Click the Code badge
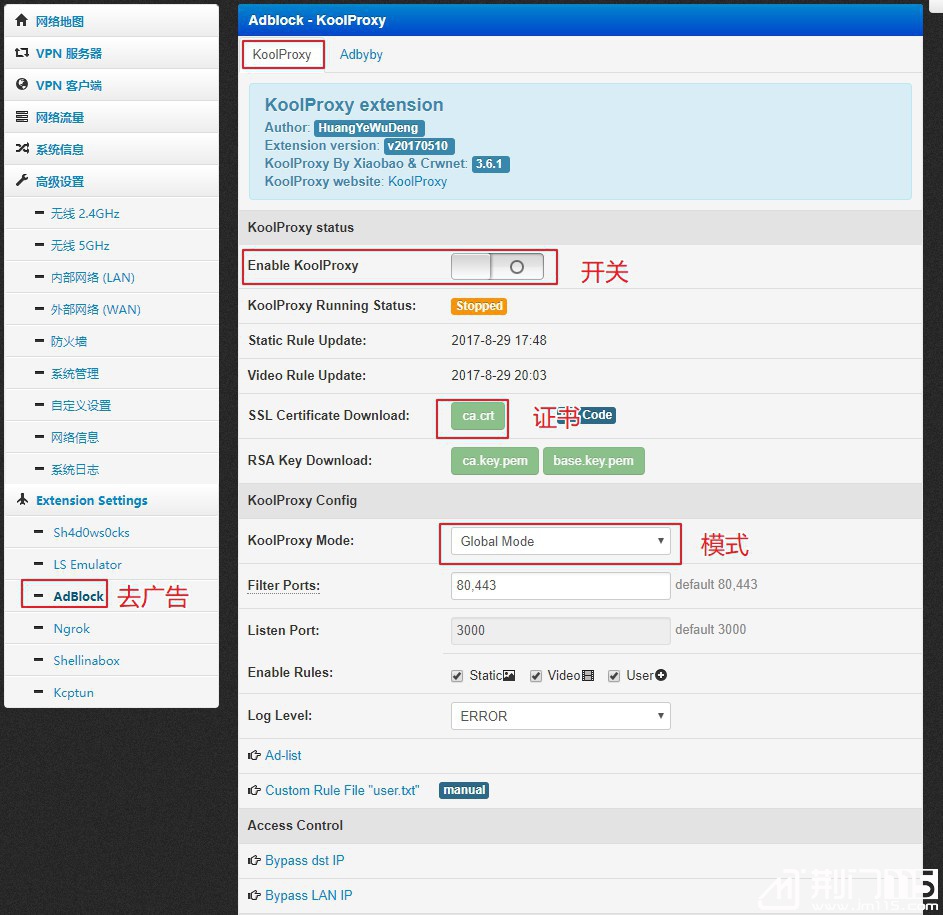 click(597, 415)
